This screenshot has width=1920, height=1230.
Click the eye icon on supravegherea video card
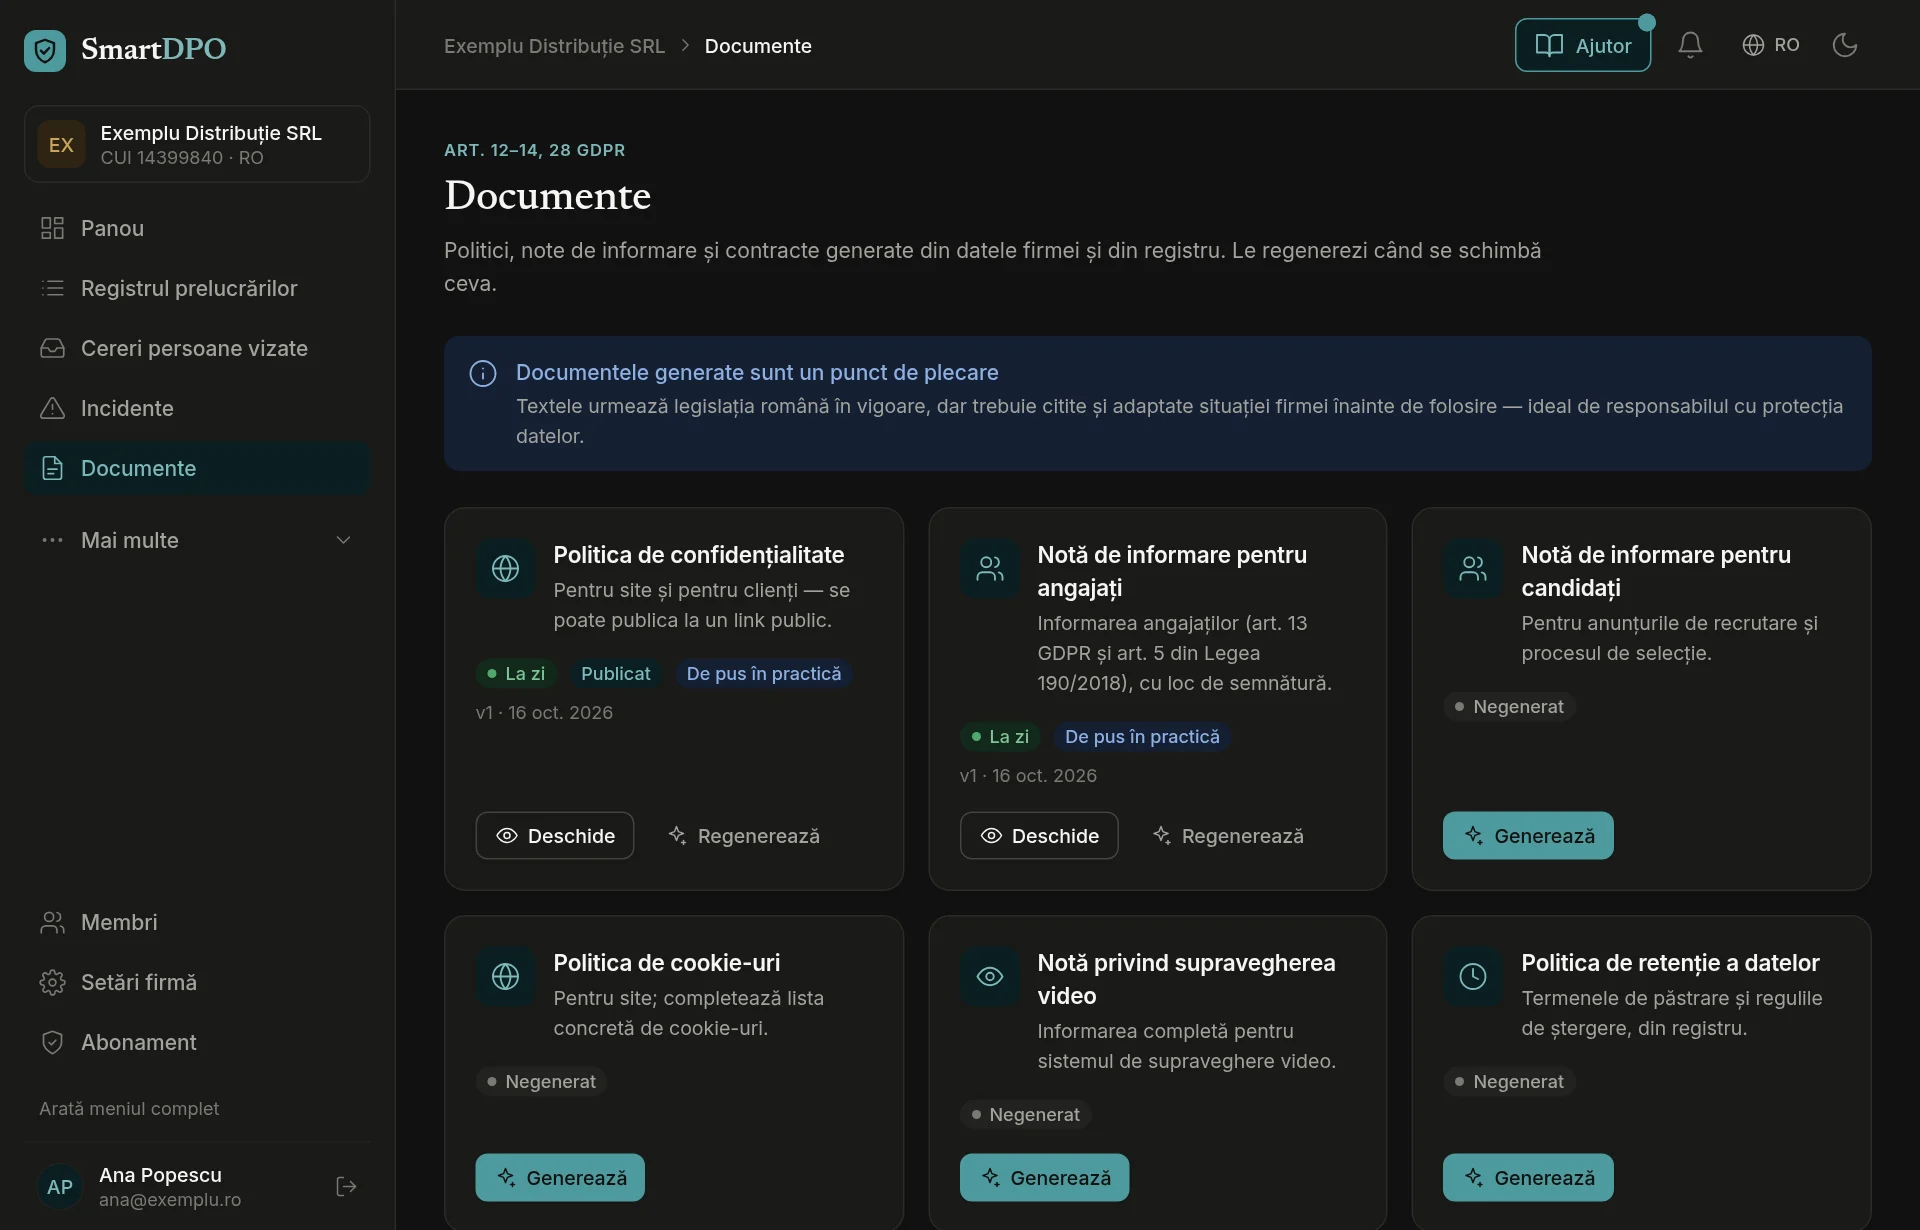(989, 976)
